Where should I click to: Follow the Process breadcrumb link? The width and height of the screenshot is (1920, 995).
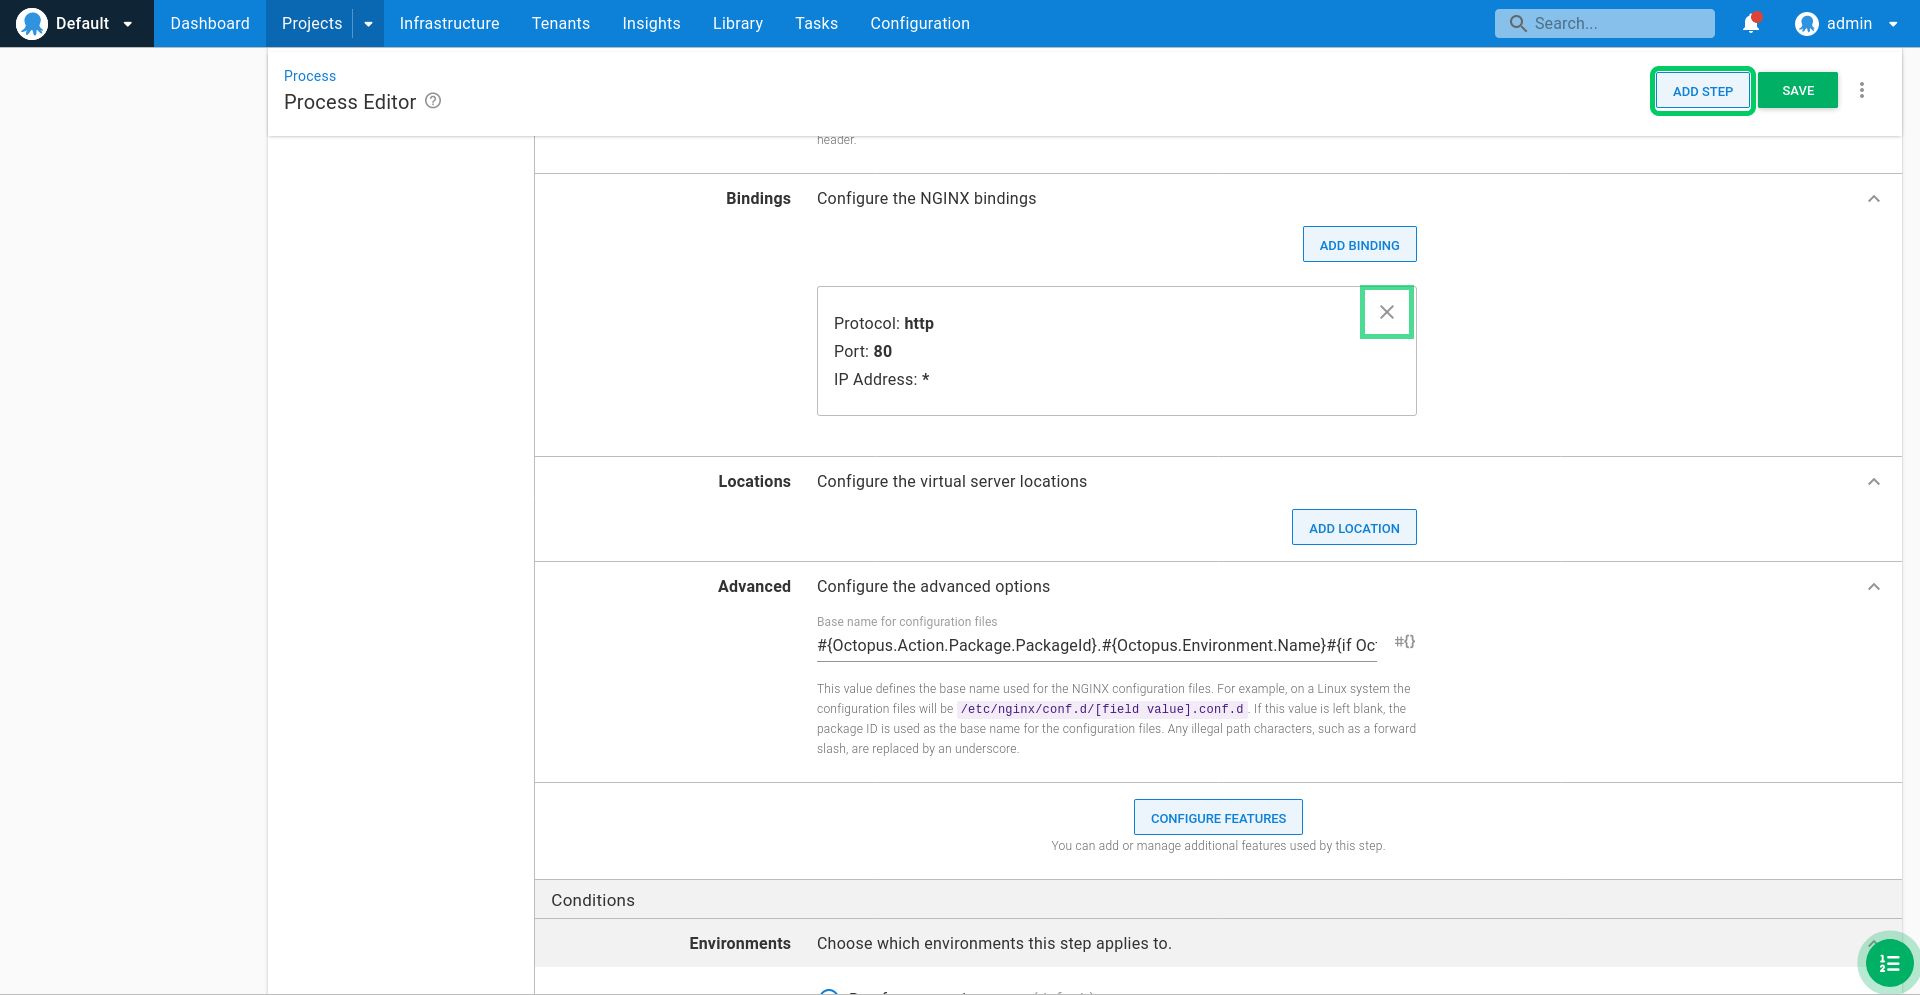(x=310, y=76)
